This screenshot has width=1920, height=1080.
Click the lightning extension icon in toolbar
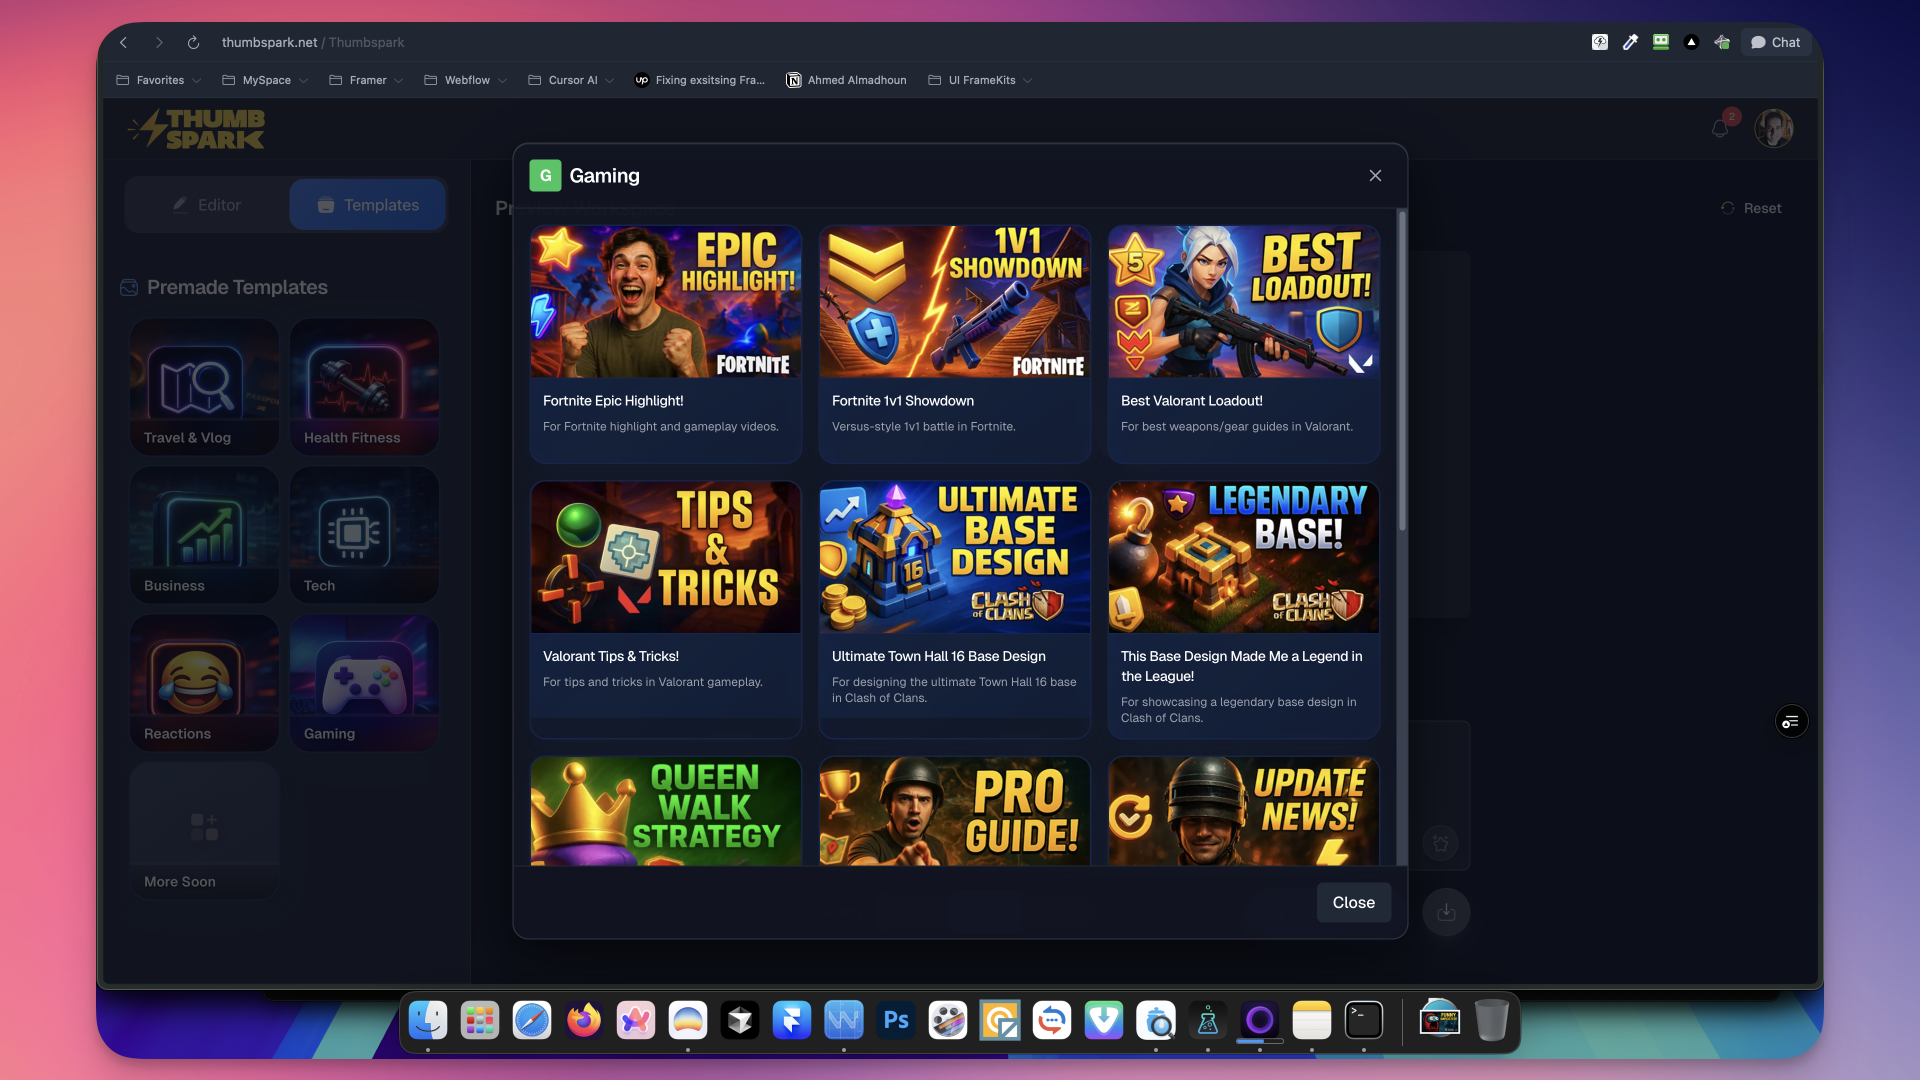(x=1600, y=42)
